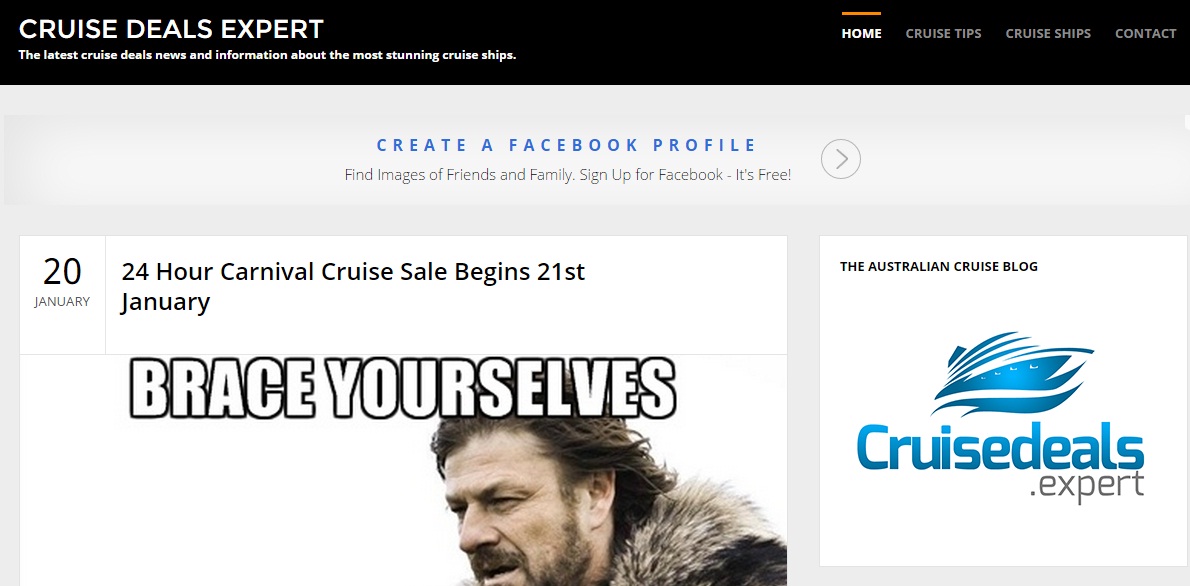The height and width of the screenshot is (586, 1190).
Task: Open the 24 Hour Carnival Cruise Sale post
Action: click(x=353, y=286)
